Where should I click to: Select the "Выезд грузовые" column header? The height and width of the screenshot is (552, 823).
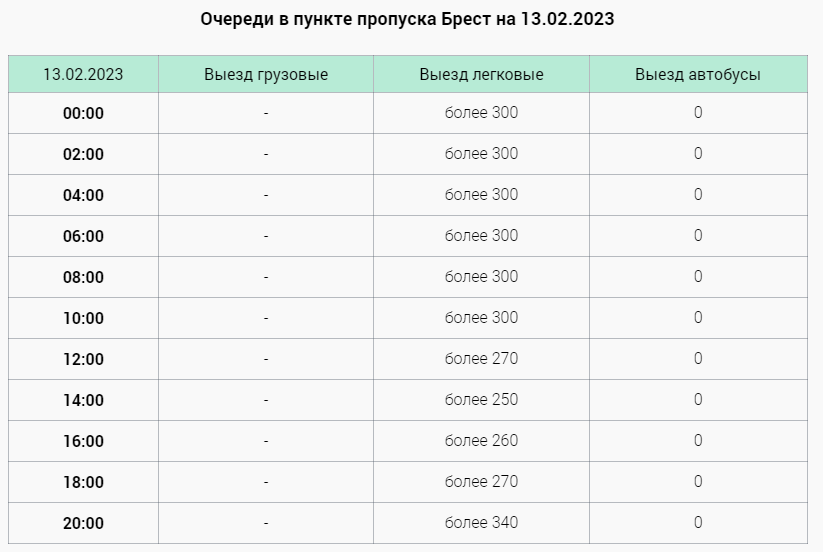(x=266, y=74)
